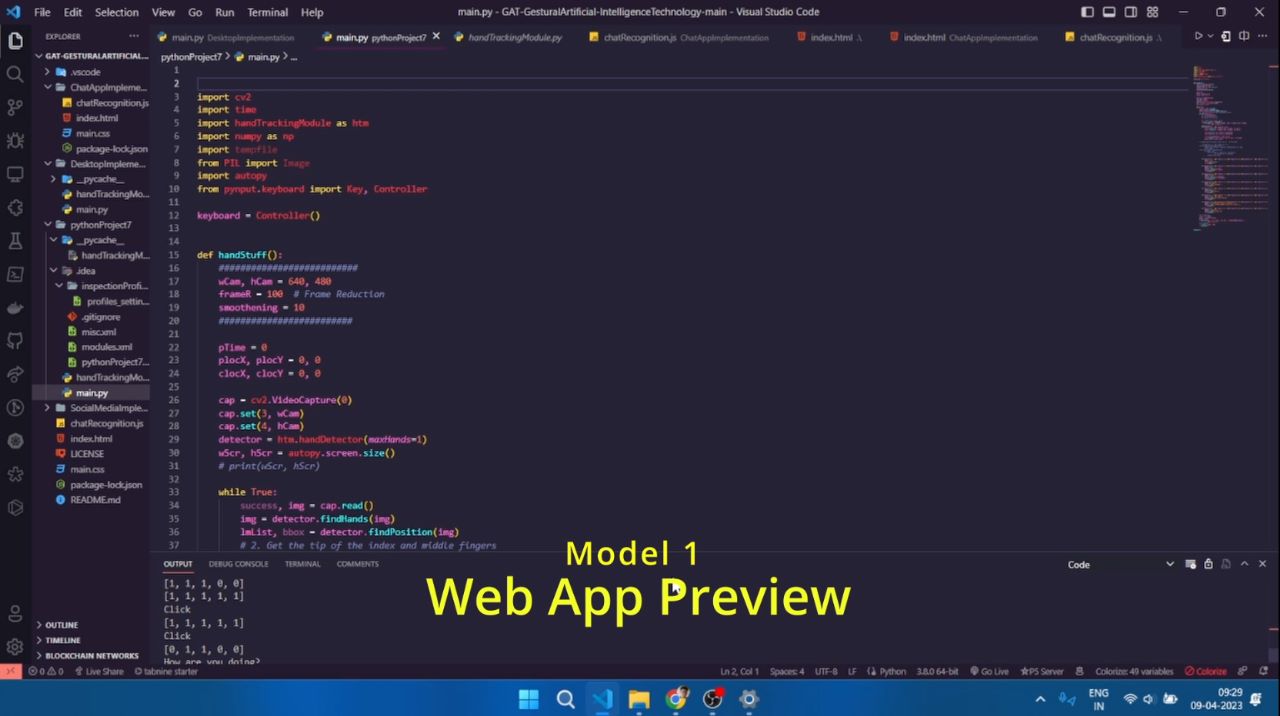
Task: Click errors and warnings count in status bar
Action: coord(46,671)
